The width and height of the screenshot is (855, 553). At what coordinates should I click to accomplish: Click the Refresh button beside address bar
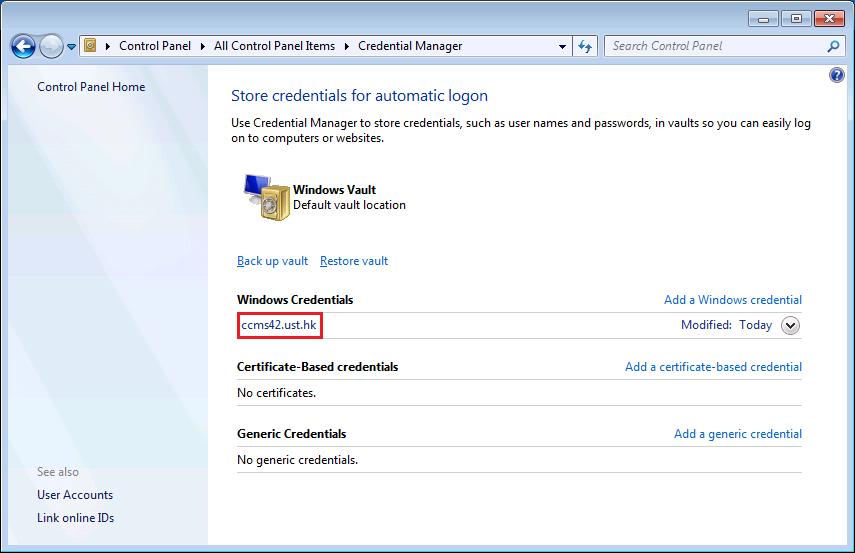(586, 46)
